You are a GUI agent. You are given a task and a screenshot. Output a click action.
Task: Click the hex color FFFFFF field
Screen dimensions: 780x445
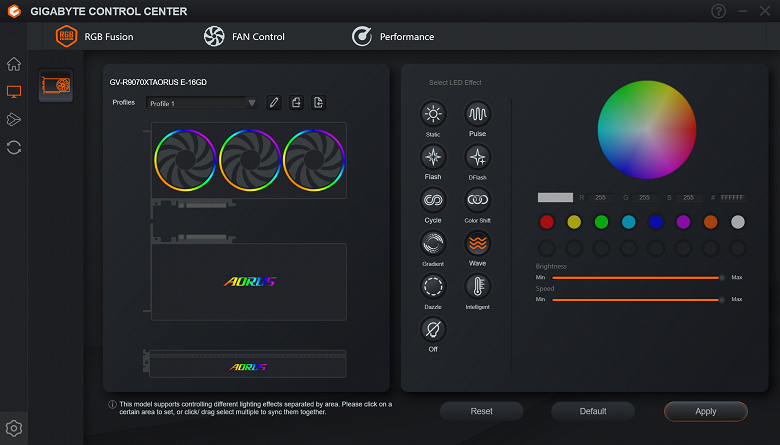732,197
